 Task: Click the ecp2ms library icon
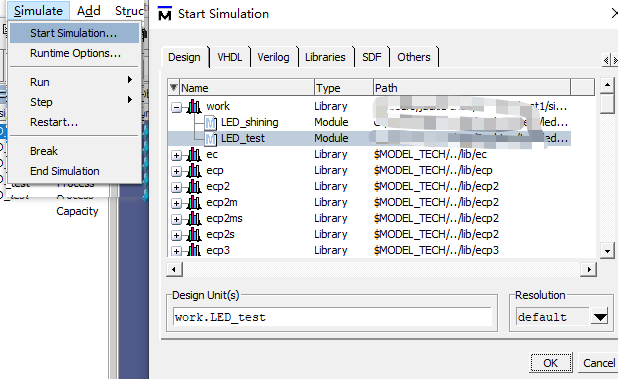[194, 219]
